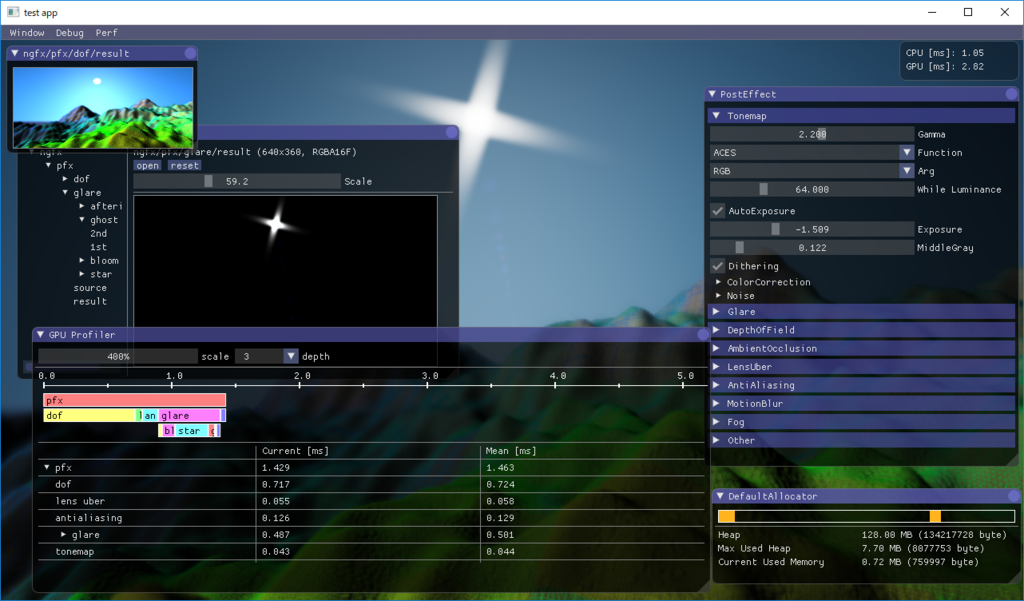Viewport: 1024px width, 601px height.
Task: Open the profiler depth dropdown
Action: coord(266,356)
